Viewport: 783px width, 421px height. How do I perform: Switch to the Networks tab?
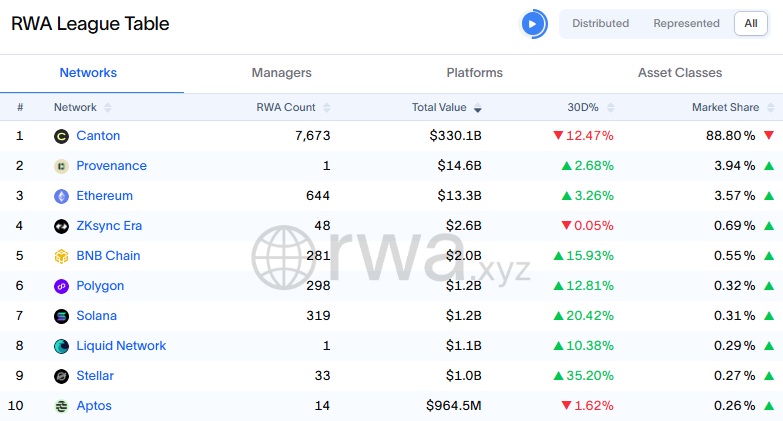pos(88,73)
